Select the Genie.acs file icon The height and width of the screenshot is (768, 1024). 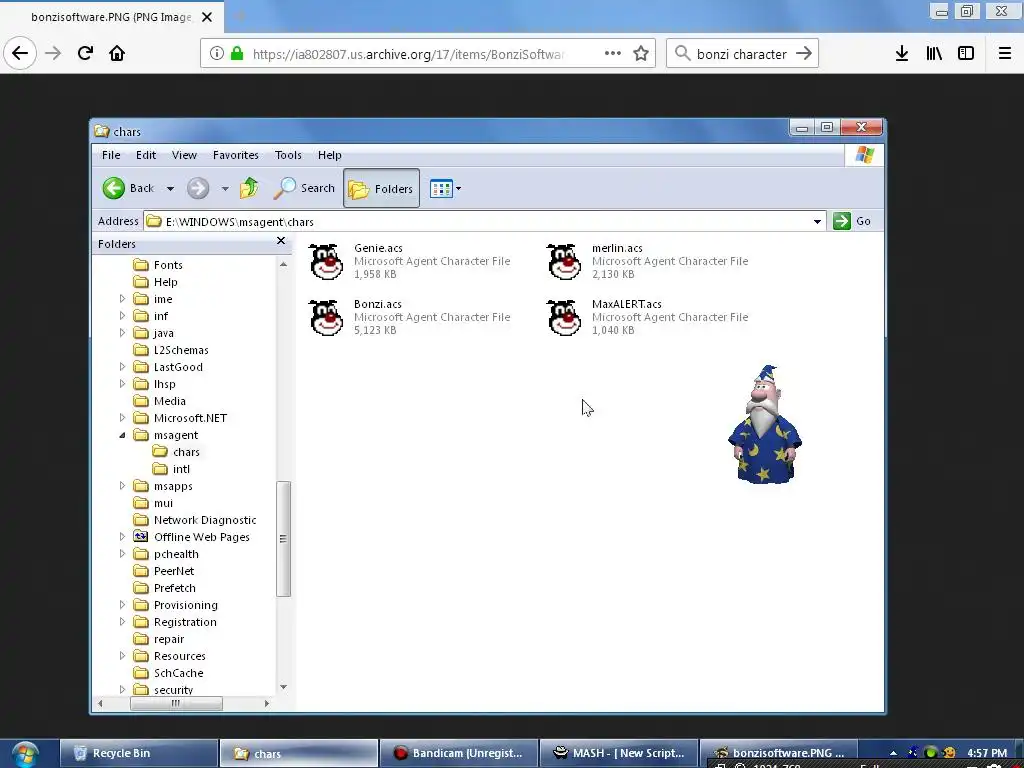[x=326, y=262]
